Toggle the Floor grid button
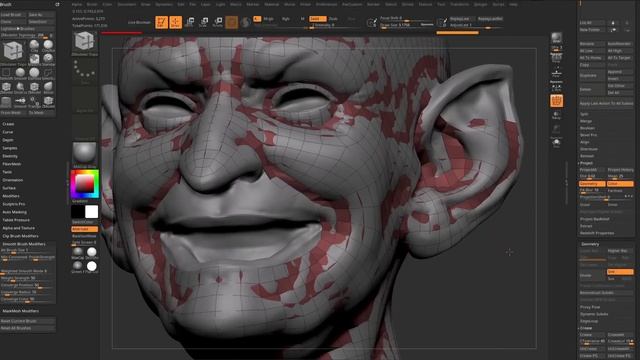 pyautogui.click(x=556, y=73)
